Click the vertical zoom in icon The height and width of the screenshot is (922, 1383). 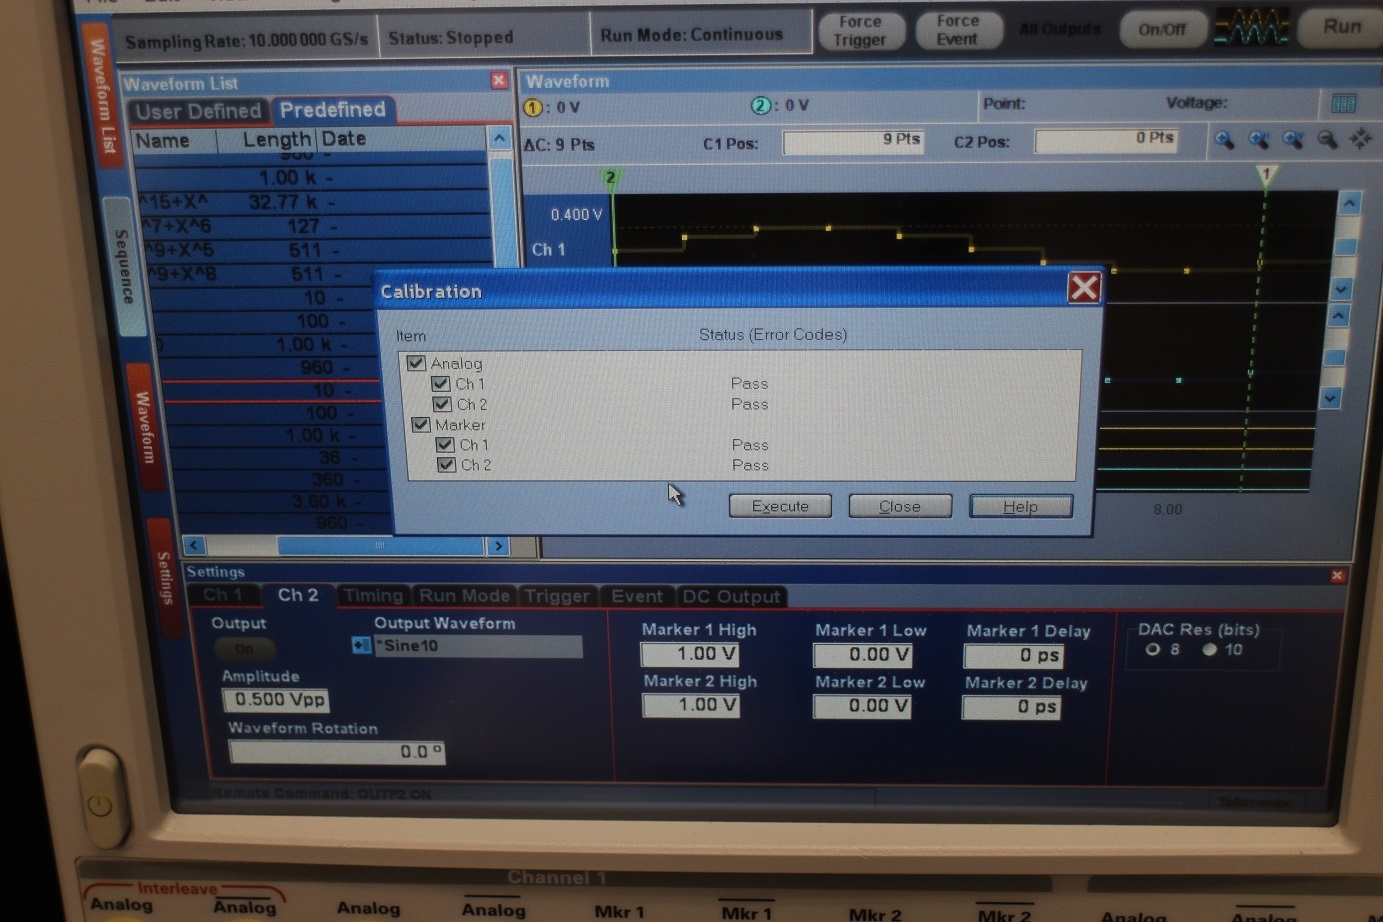[1293, 140]
